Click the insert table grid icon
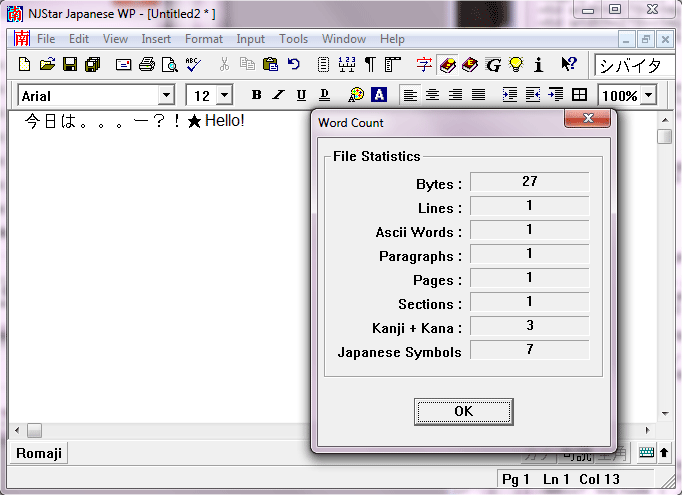 tap(579, 95)
